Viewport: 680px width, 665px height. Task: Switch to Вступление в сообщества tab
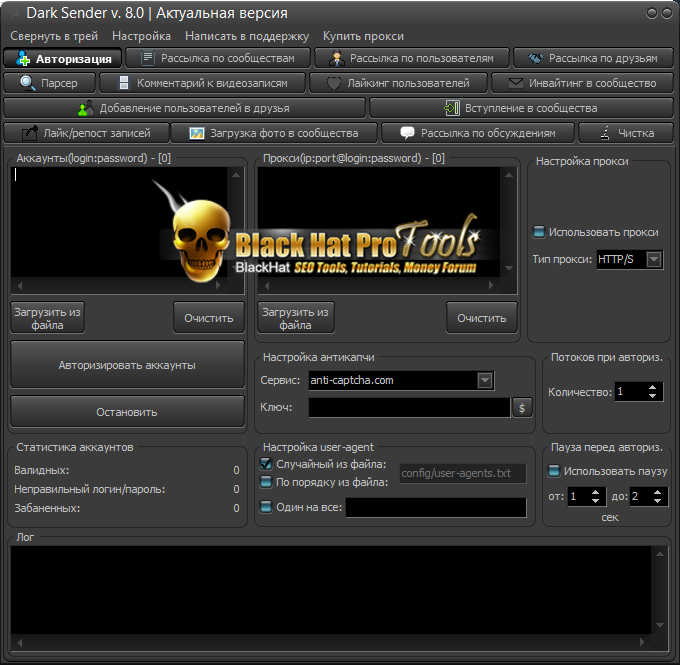click(x=521, y=108)
